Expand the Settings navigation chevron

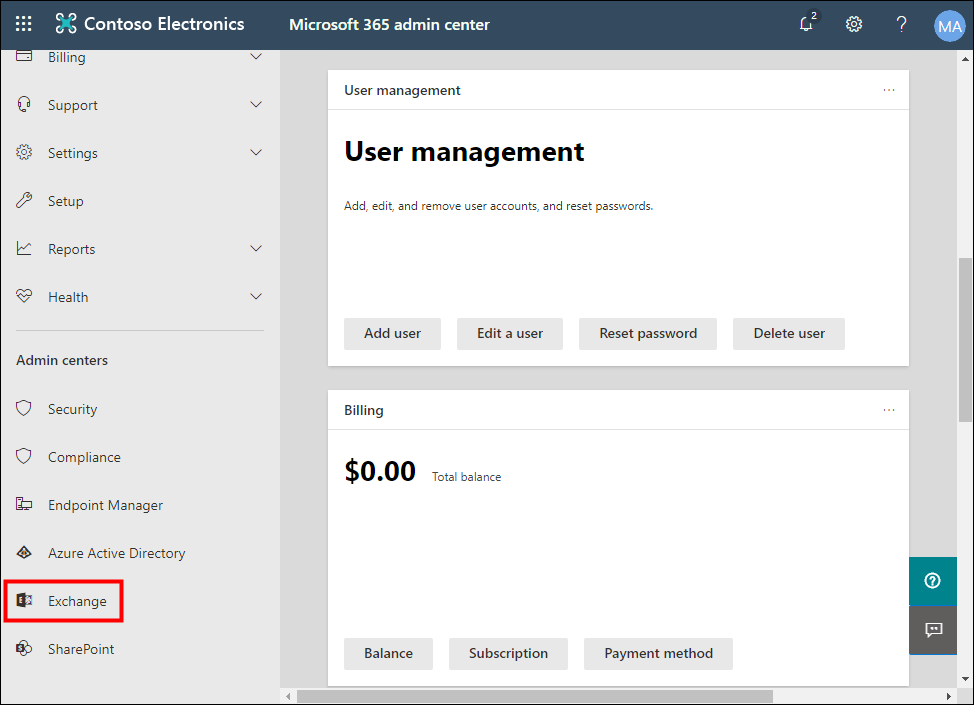click(256, 152)
